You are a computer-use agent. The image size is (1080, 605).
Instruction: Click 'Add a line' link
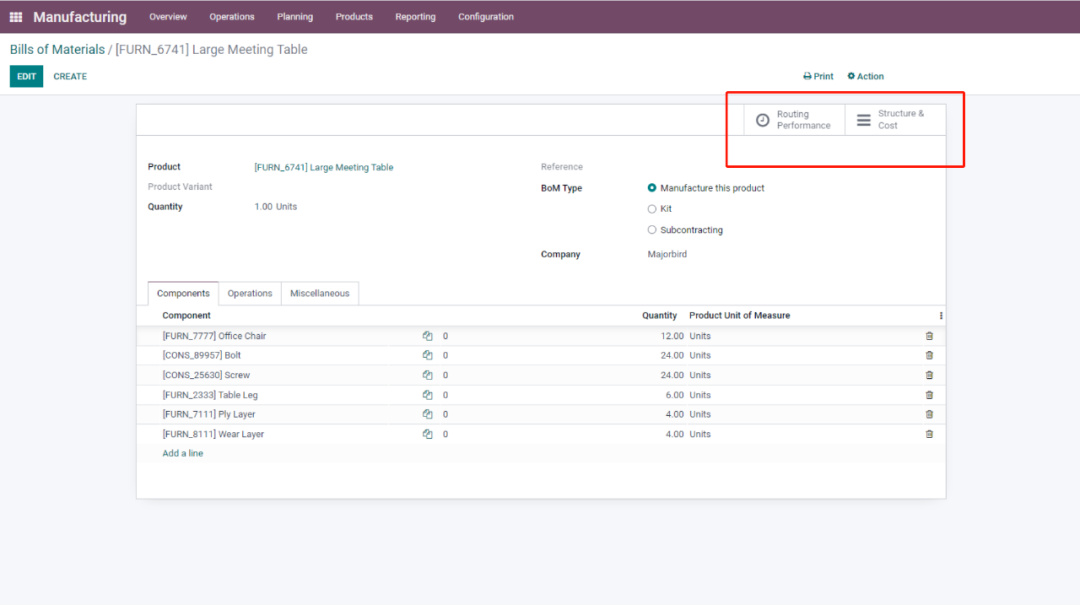[x=182, y=453]
